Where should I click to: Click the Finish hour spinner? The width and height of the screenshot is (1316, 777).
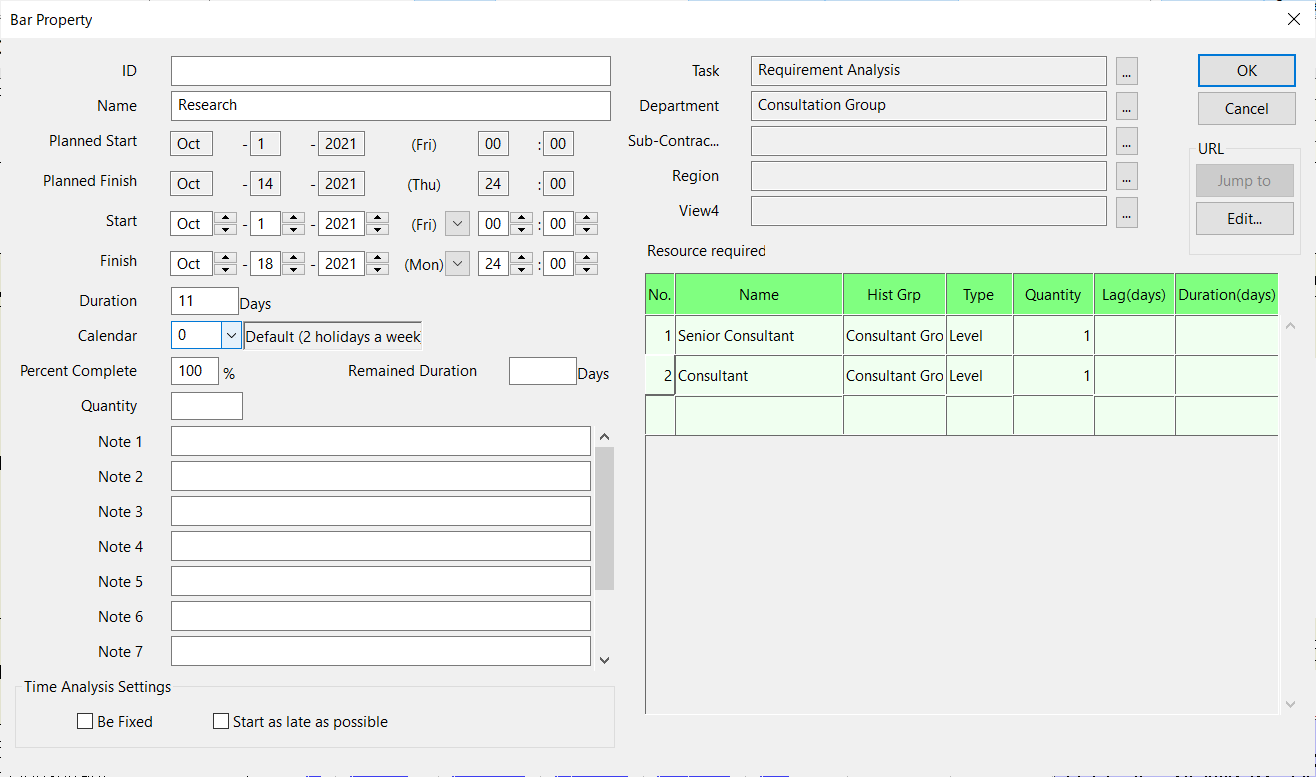[x=520, y=264]
